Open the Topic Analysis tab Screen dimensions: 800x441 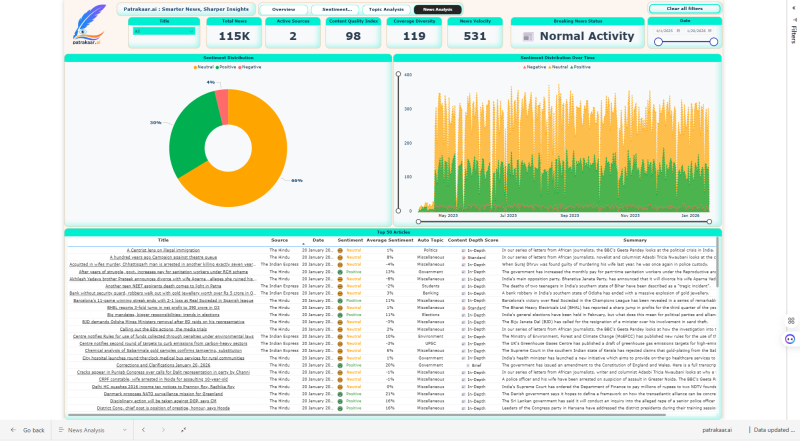click(x=386, y=9)
